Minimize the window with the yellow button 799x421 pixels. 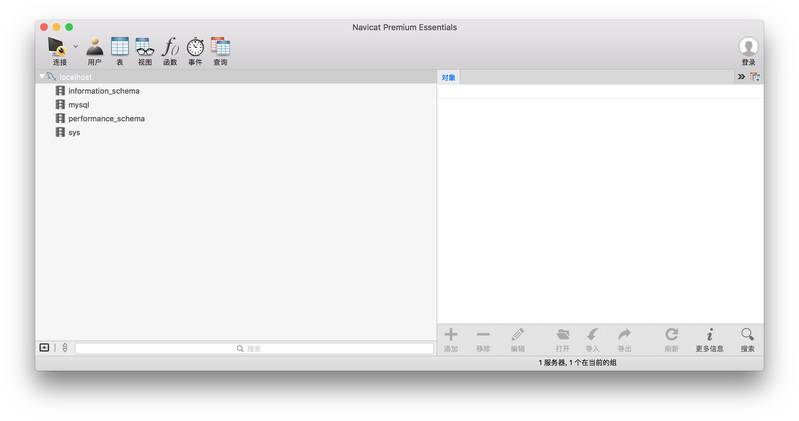coord(57,27)
